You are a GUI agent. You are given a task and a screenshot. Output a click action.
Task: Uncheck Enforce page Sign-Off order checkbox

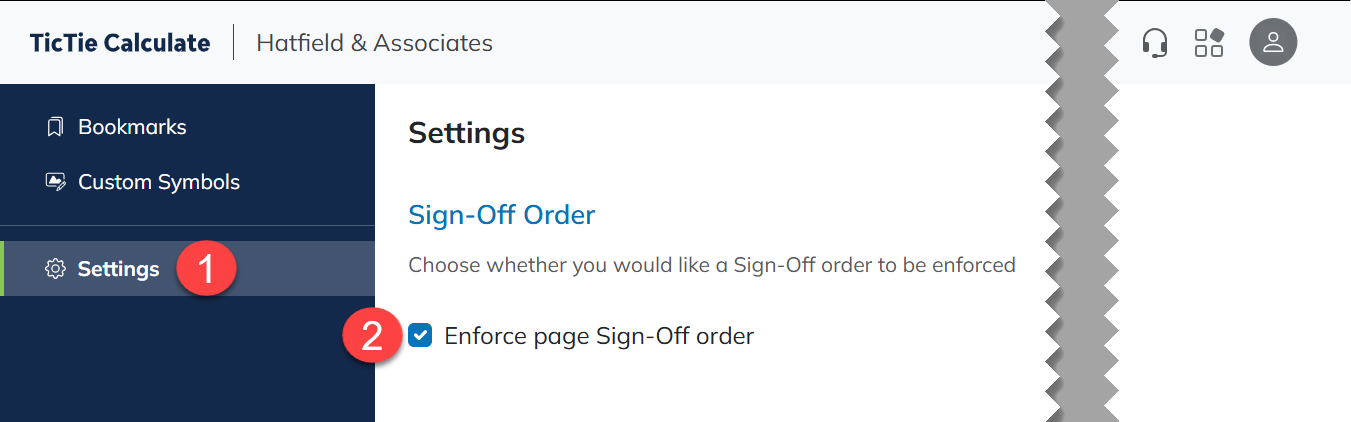[x=420, y=336]
